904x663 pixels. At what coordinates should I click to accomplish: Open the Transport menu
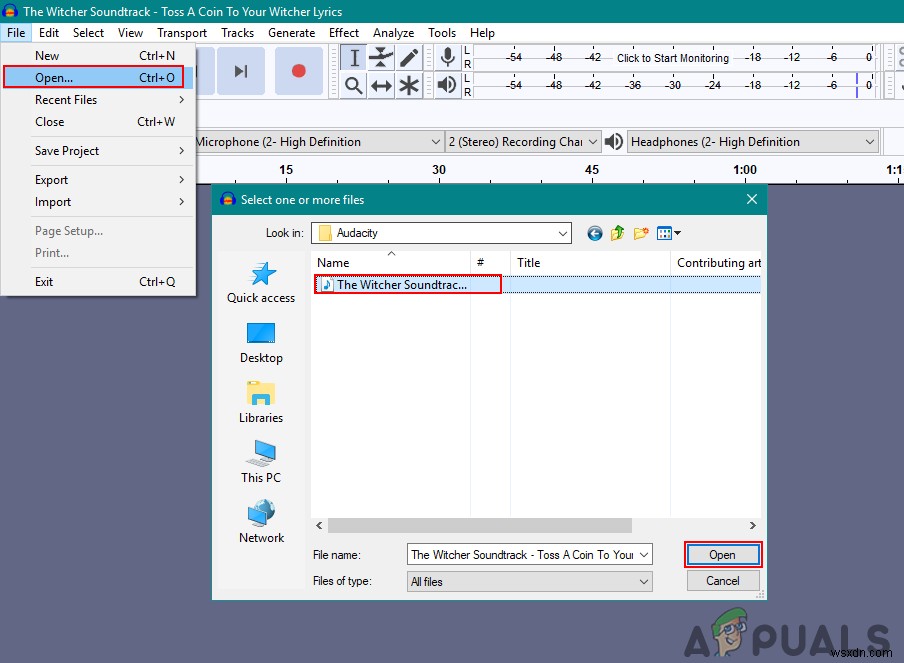[x=182, y=33]
